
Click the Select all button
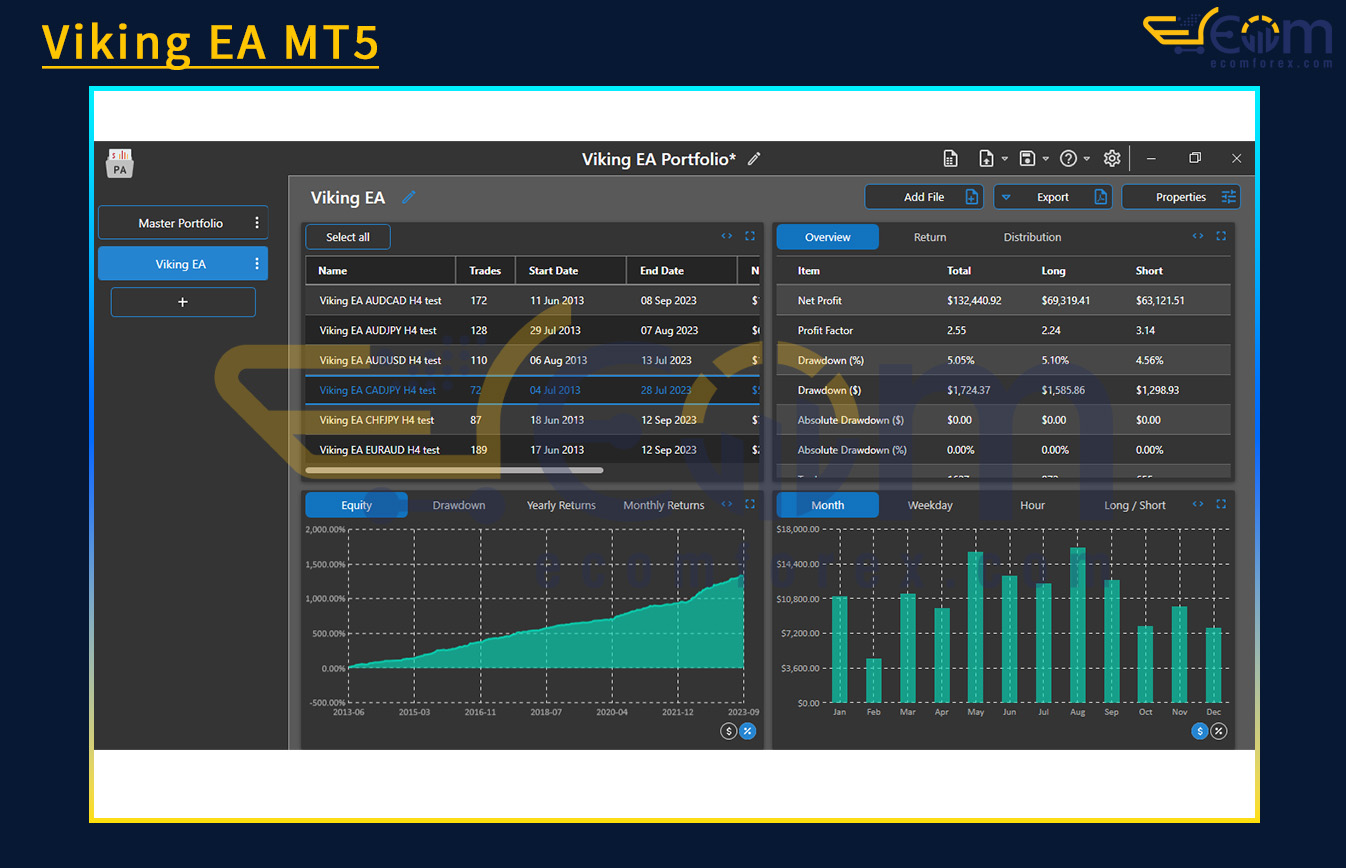348,237
